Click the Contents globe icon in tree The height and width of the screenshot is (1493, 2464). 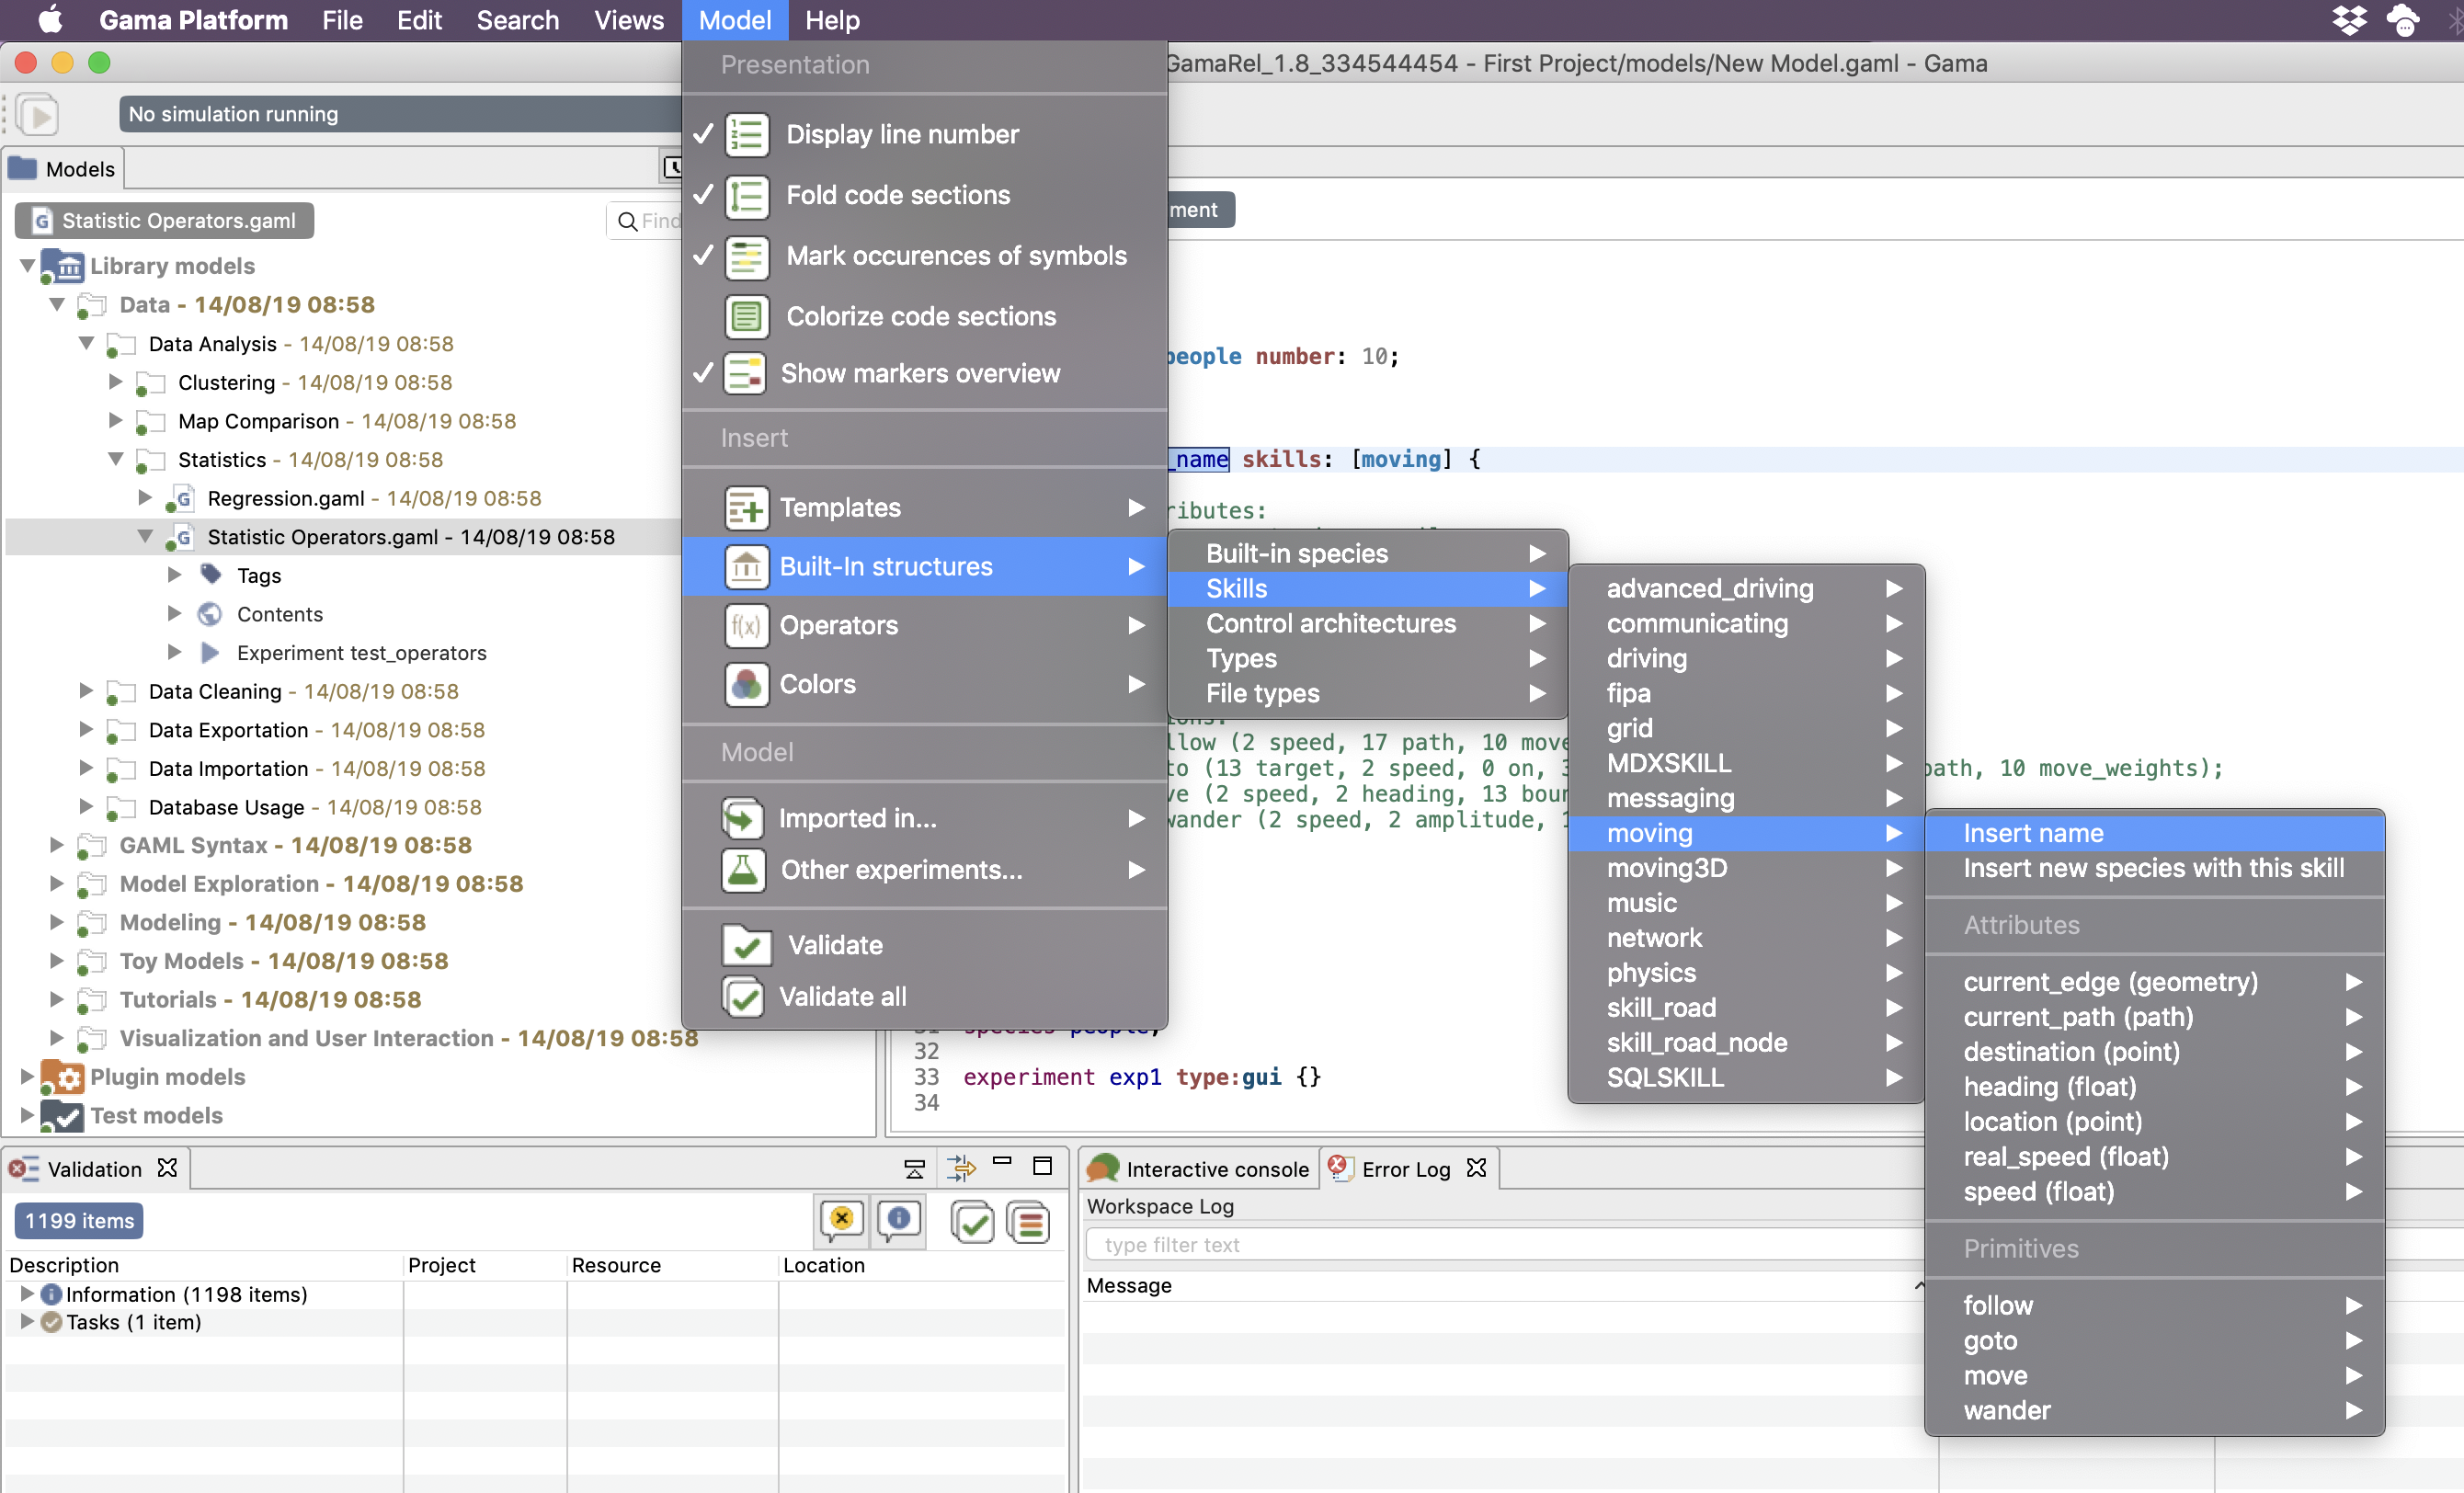(210, 614)
